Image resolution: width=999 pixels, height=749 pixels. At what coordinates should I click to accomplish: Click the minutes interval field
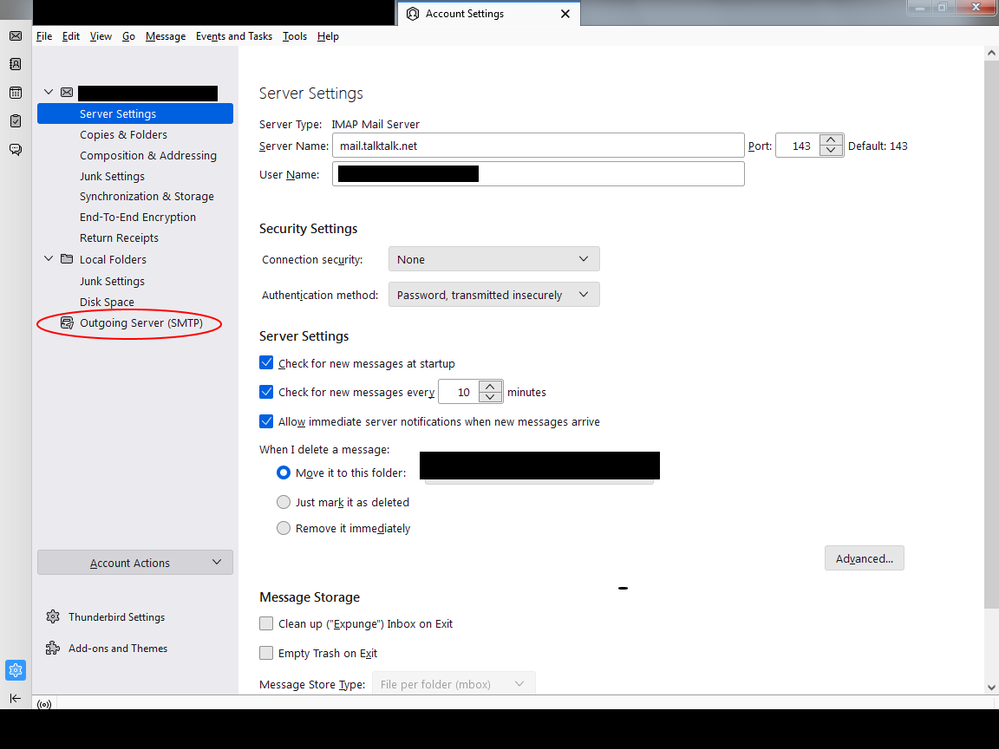pyautogui.click(x=459, y=392)
